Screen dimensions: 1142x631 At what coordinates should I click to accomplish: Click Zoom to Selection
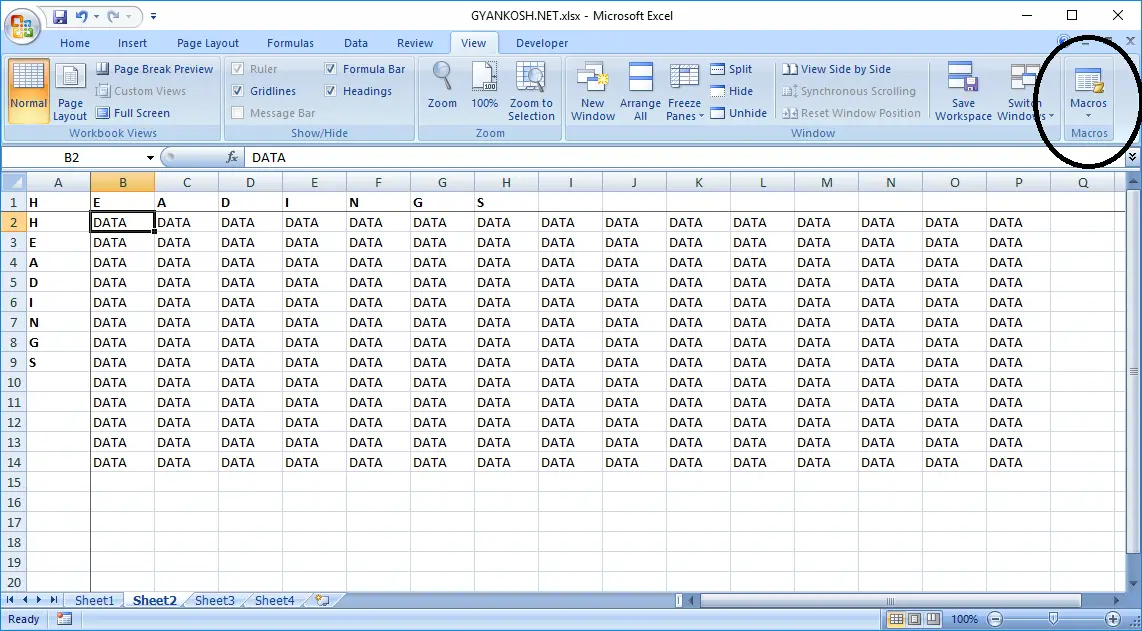coord(531,91)
